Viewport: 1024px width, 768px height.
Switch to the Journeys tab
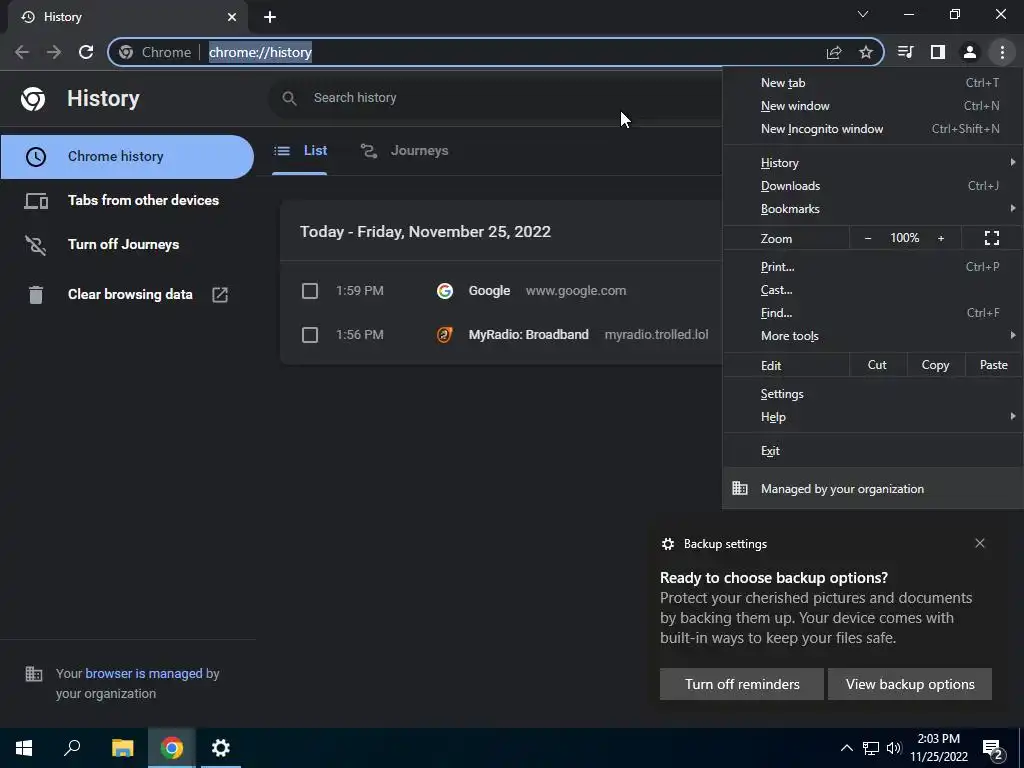point(405,151)
